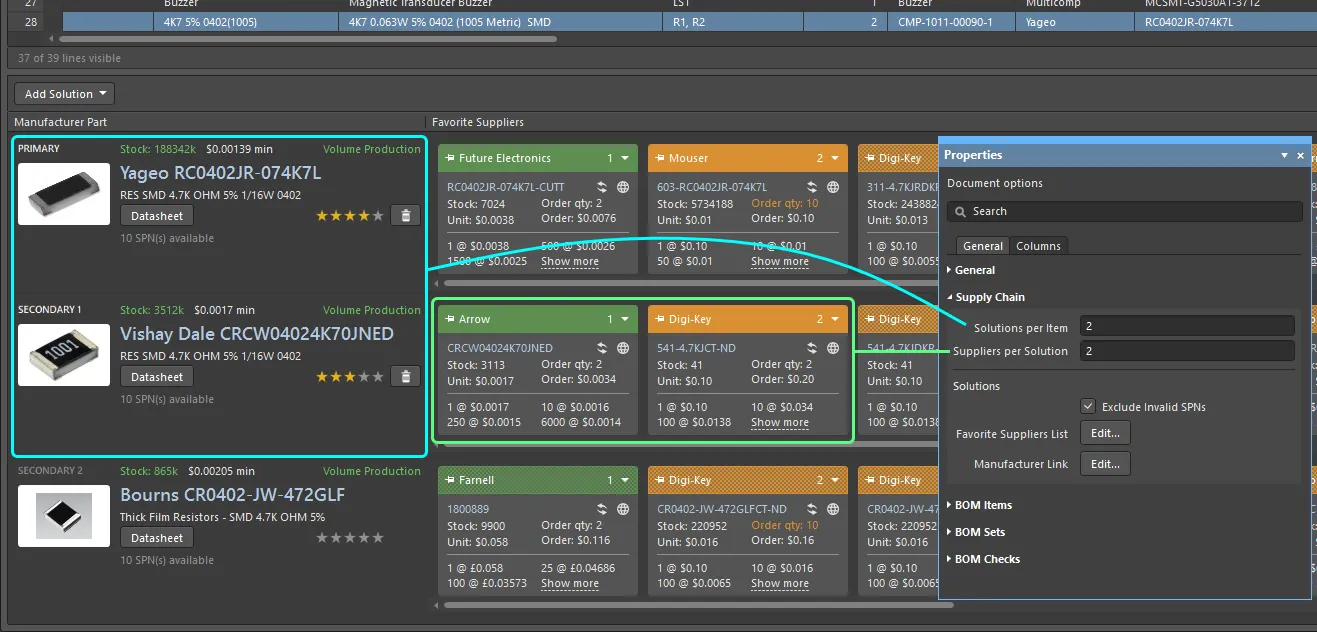This screenshot has width=1317, height=632.
Task: Click pin icon on Digi-Key CR0402-JW-472GLFCT-ND card header
Action: tap(660, 480)
